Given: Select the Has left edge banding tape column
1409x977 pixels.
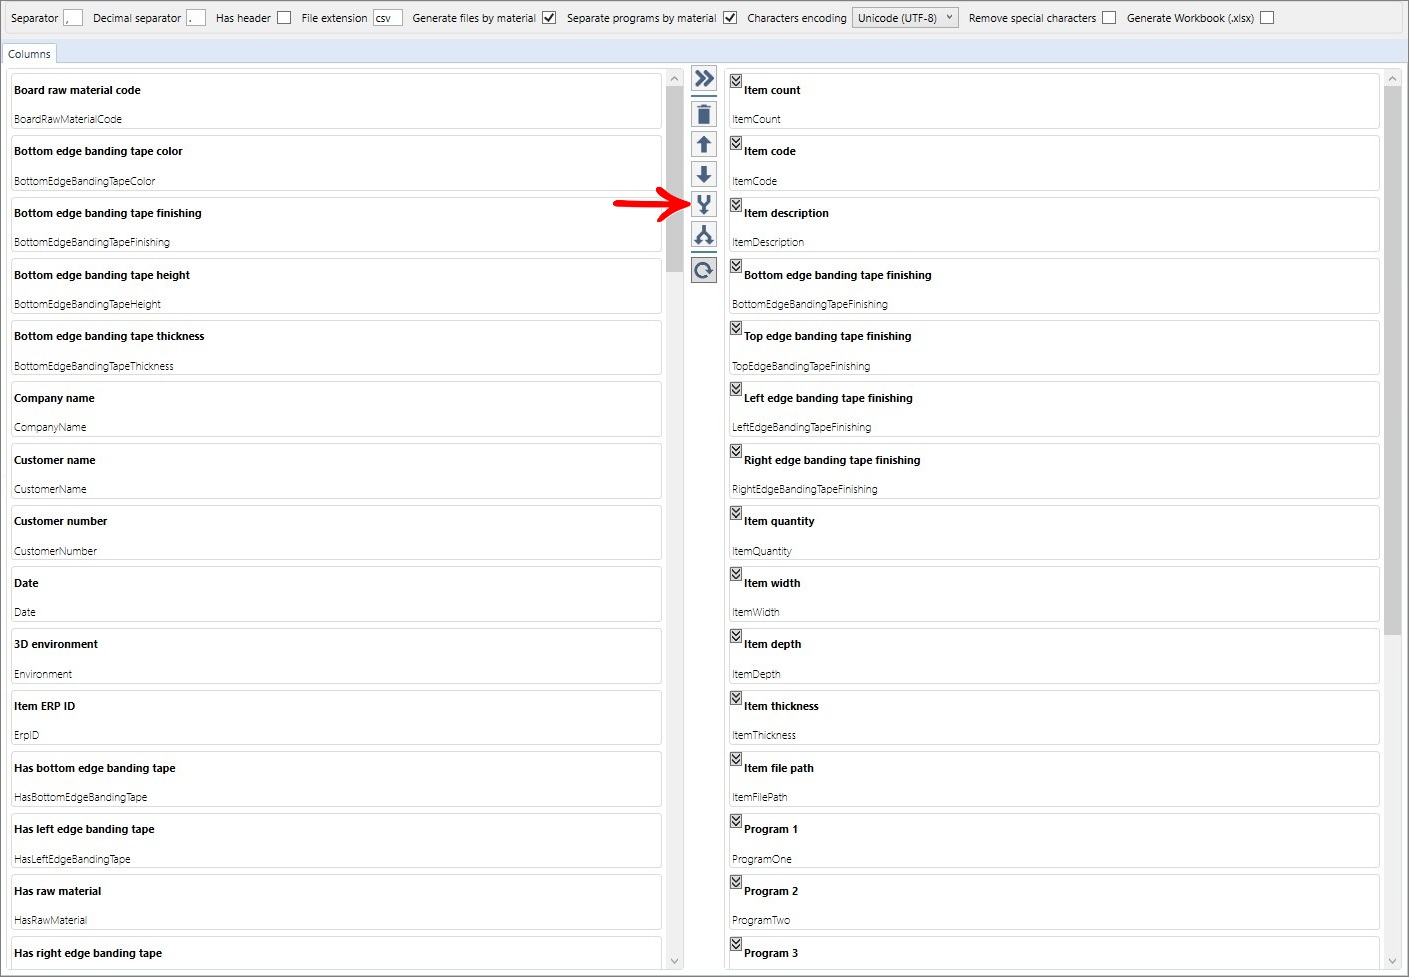Looking at the screenshot, I should (x=336, y=841).
